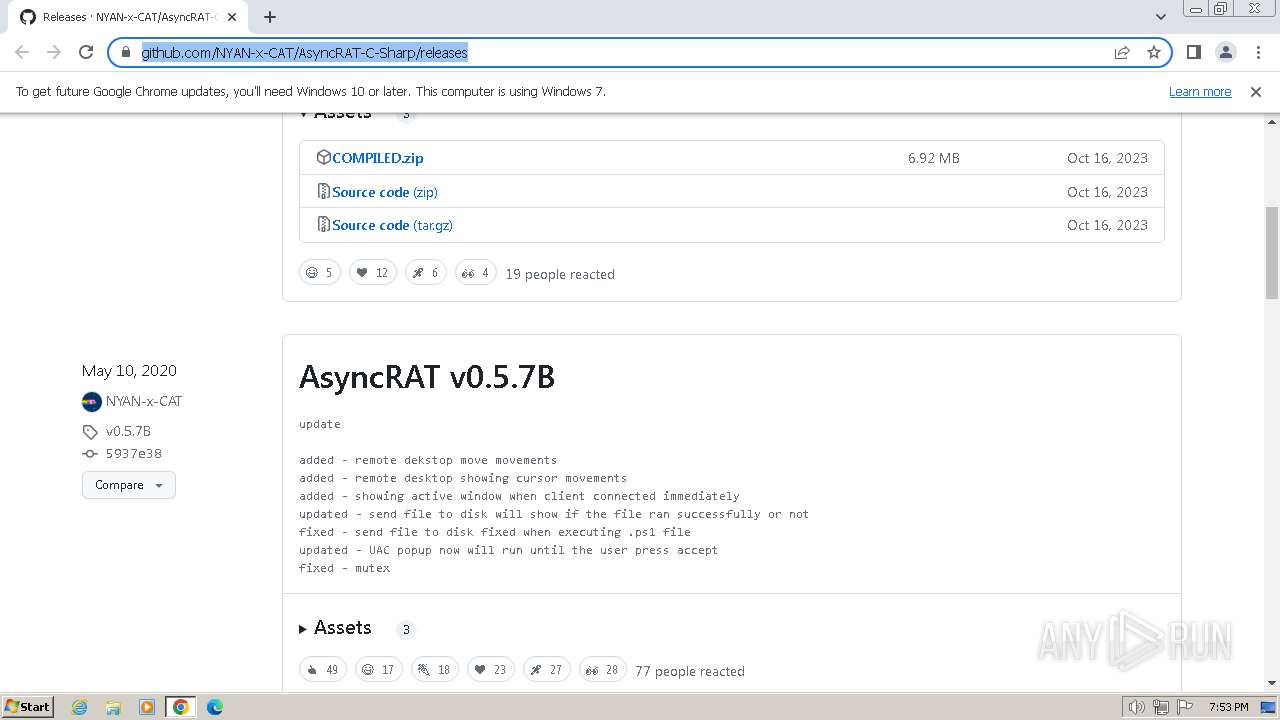Open Action Center flag icon
The height and width of the screenshot is (720, 1280).
click(x=1185, y=707)
